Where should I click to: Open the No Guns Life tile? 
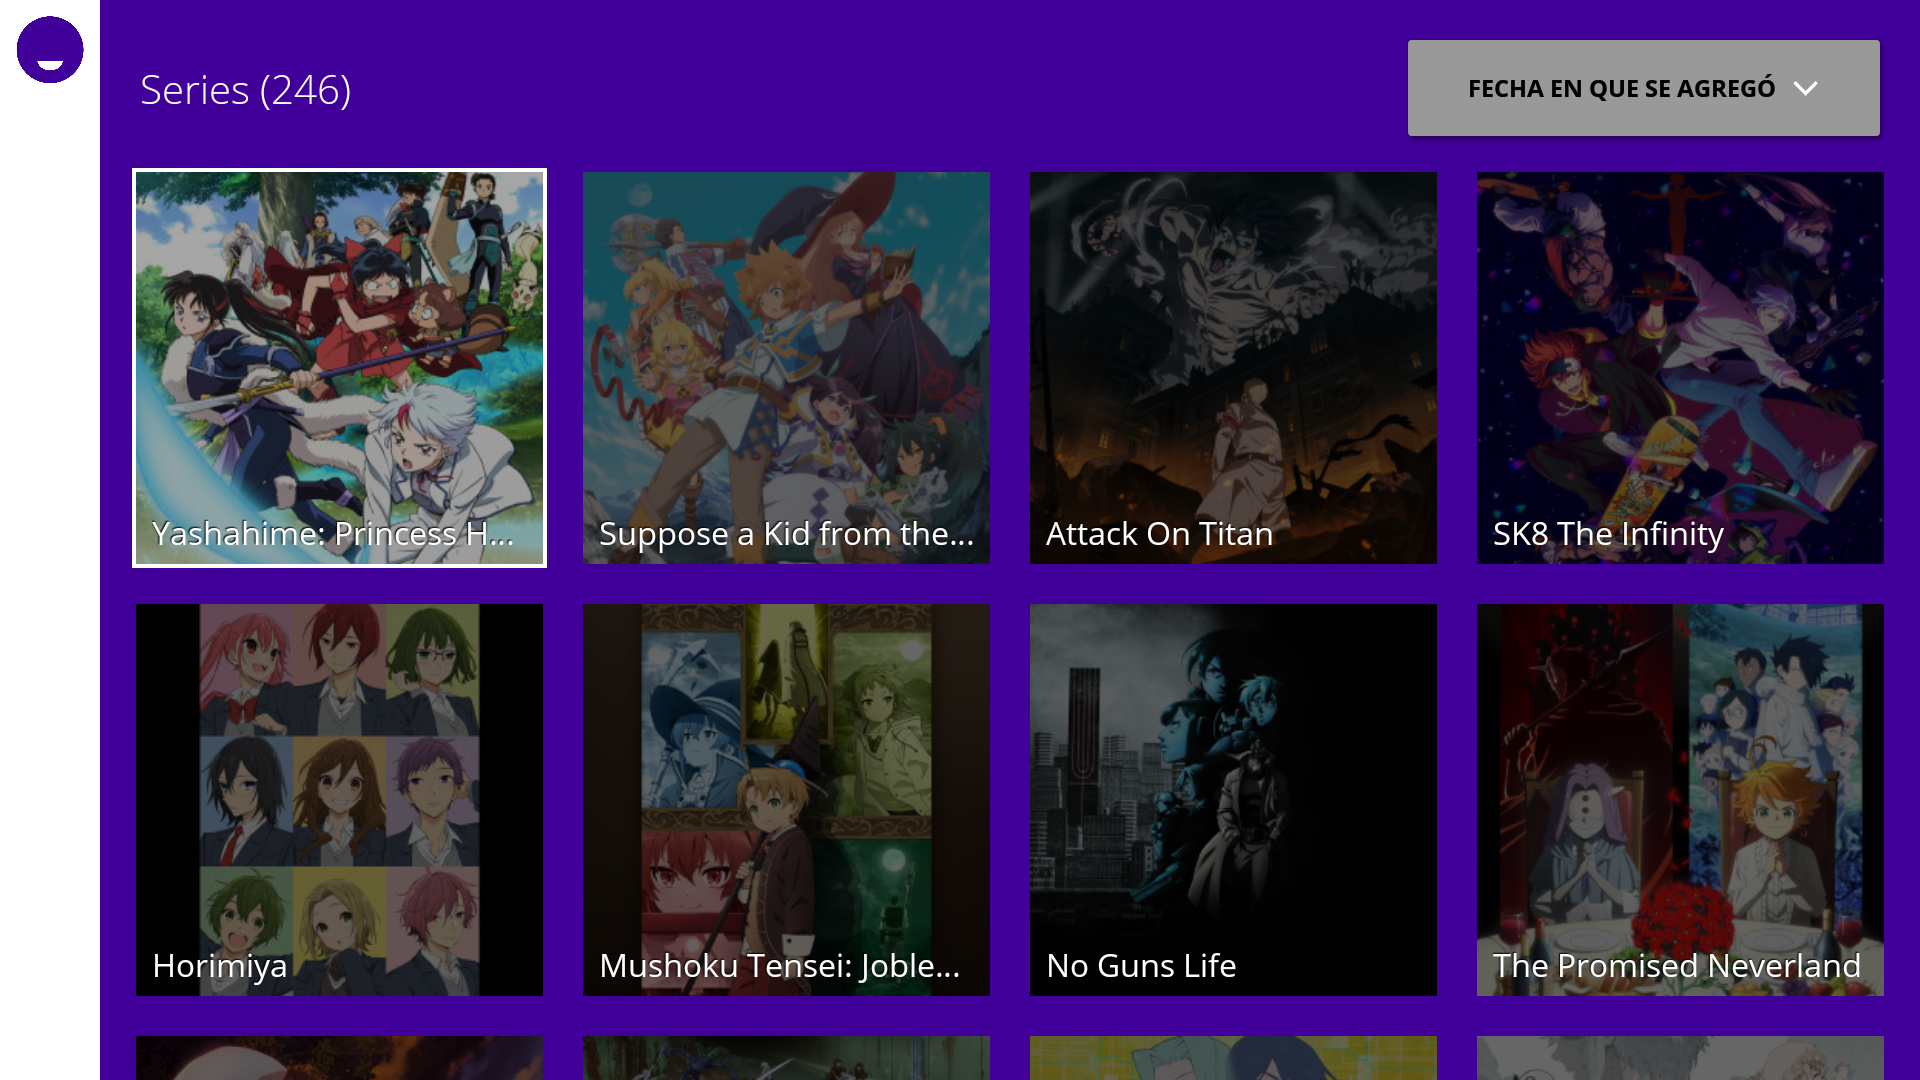1233,800
